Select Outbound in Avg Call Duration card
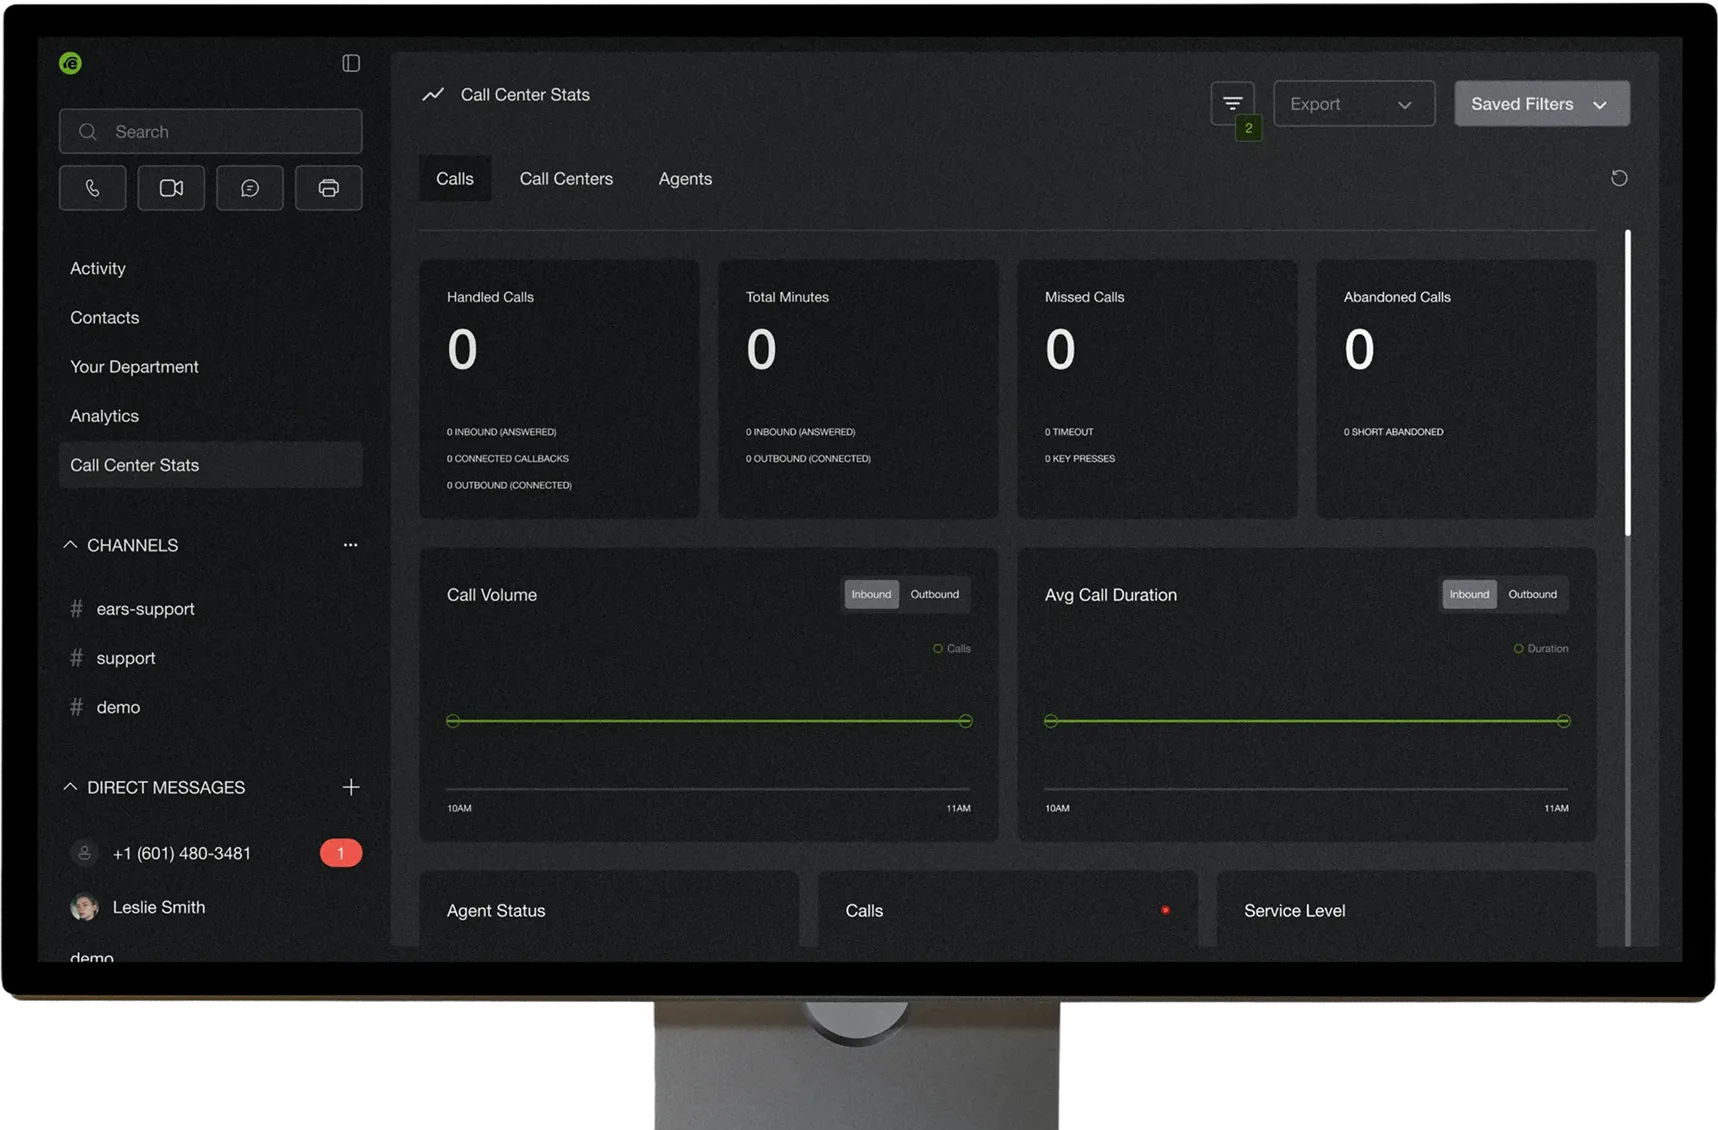The image size is (1718, 1130). pyautogui.click(x=1532, y=594)
